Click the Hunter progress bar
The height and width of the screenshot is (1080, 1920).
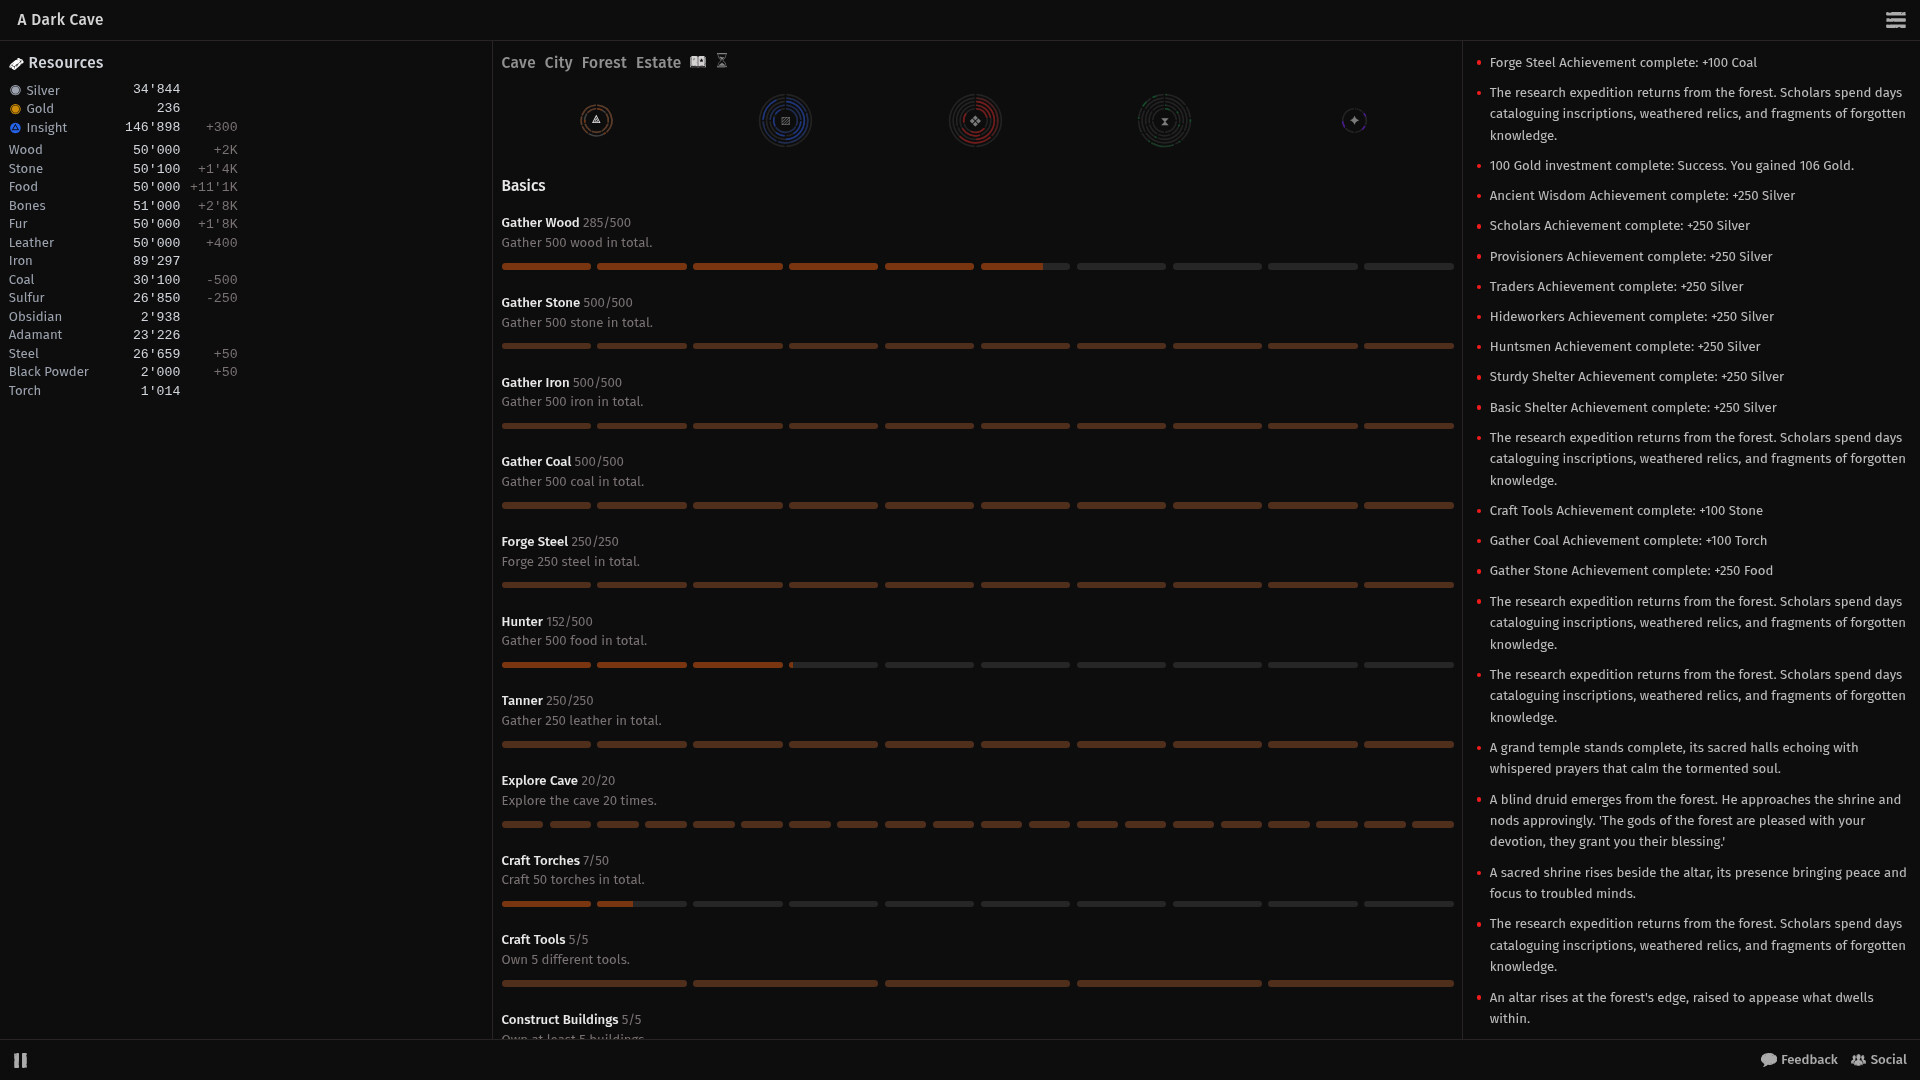[977, 665]
